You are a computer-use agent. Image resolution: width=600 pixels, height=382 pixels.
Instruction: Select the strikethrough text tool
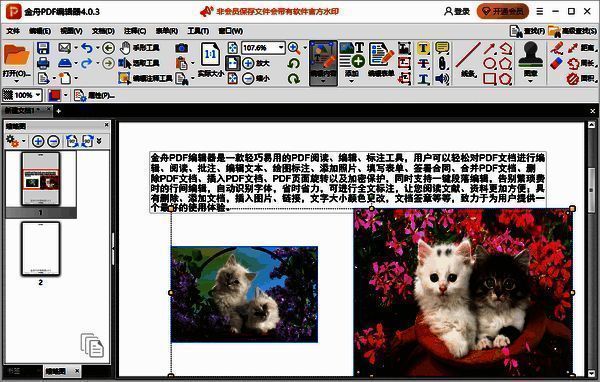tap(423, 63)
